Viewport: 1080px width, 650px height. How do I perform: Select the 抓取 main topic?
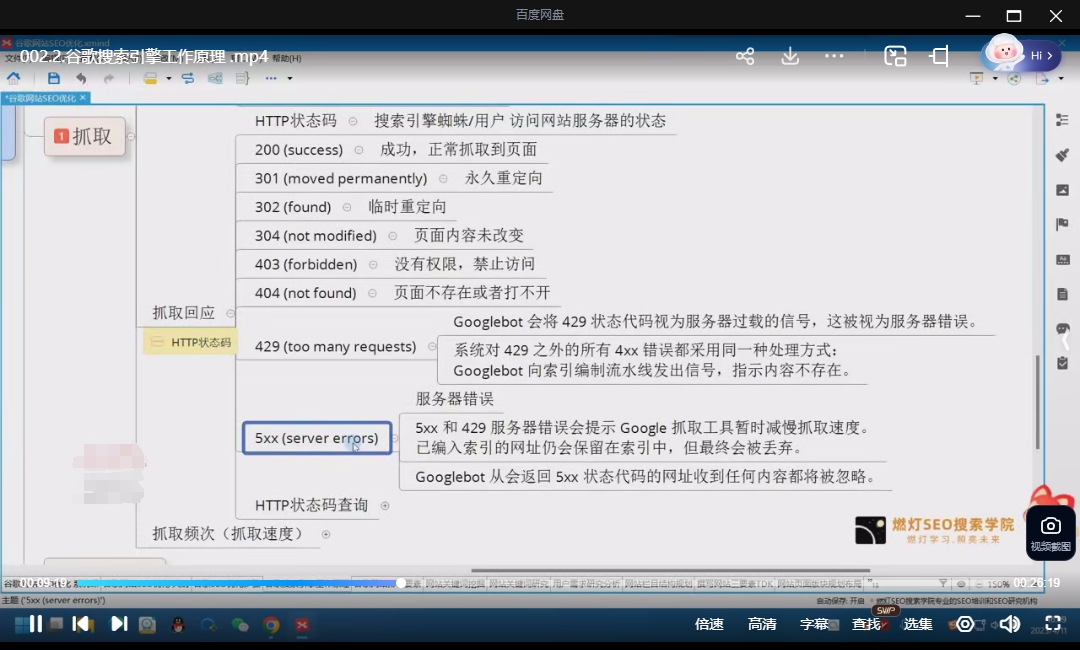pos(85,136)
